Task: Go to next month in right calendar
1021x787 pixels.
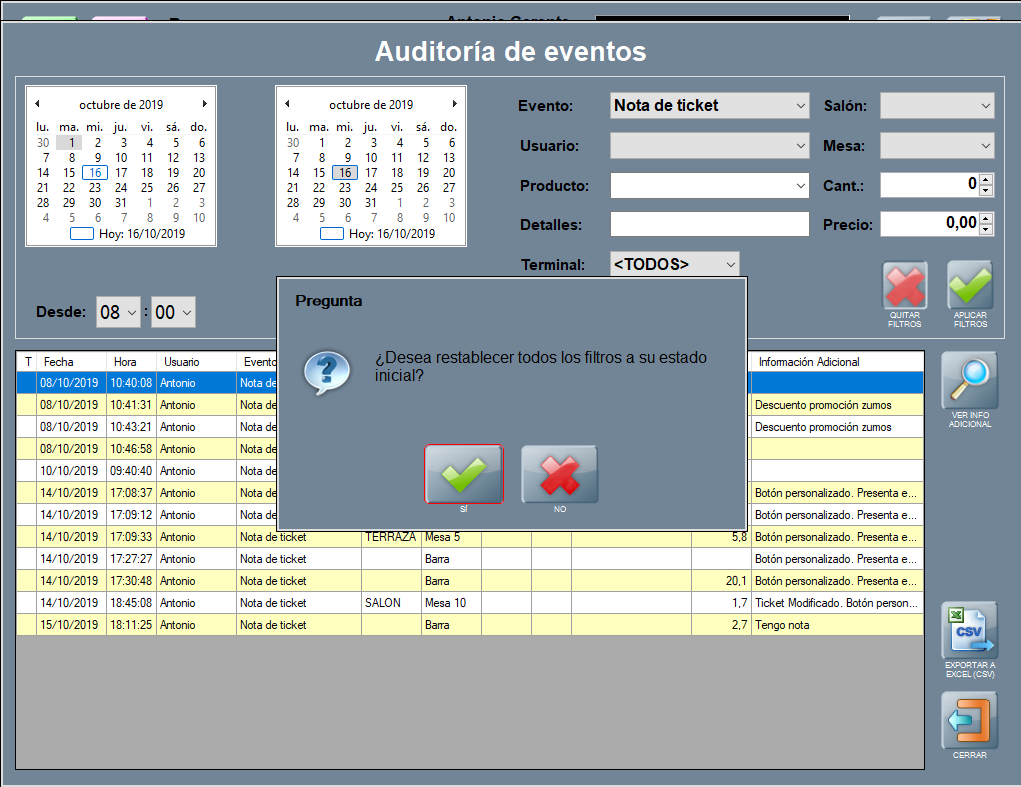Action: click(454, 104)
